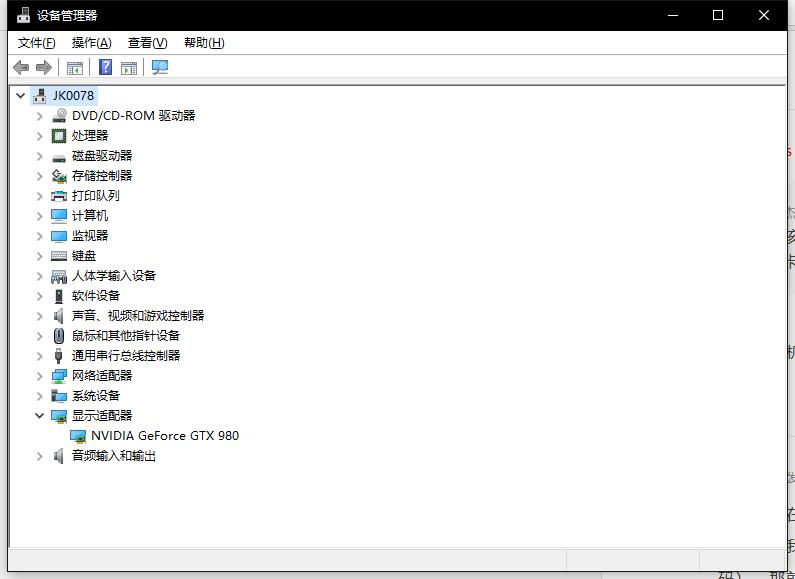Open the 查看(V) menu
795x579 pixels.
coord(148,43)
